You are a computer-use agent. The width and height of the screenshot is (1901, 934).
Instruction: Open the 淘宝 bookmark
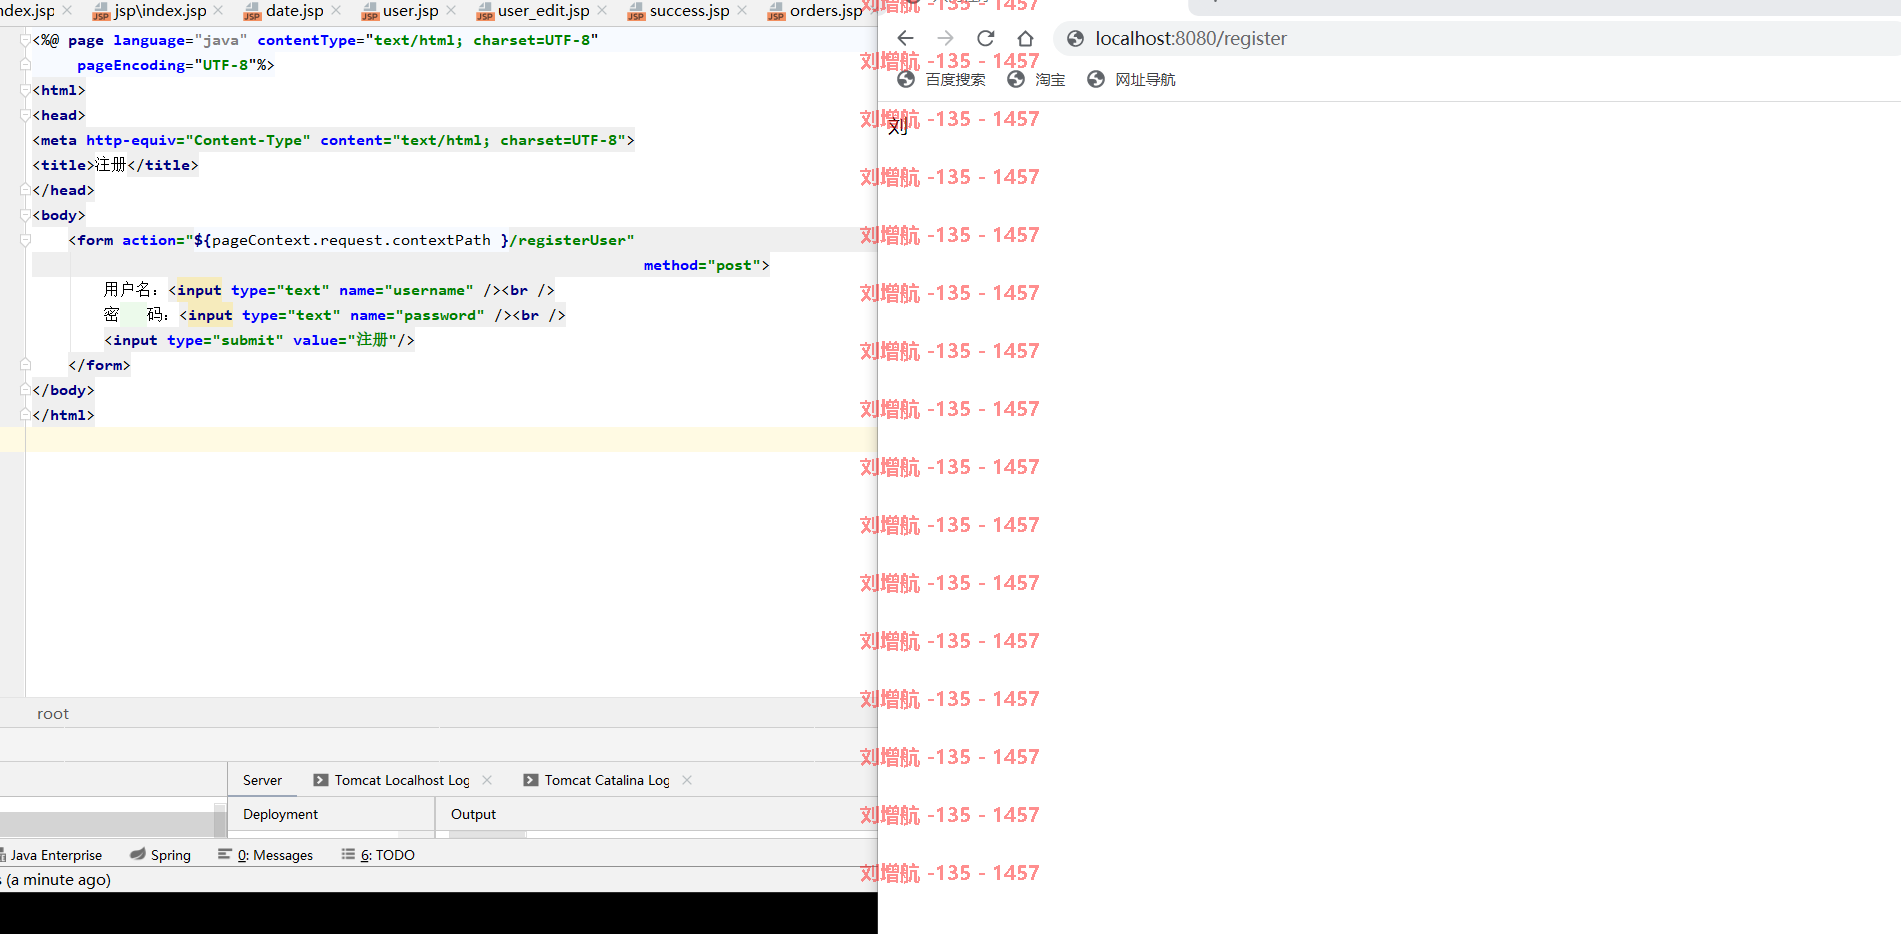click(x=1036, y=80)
